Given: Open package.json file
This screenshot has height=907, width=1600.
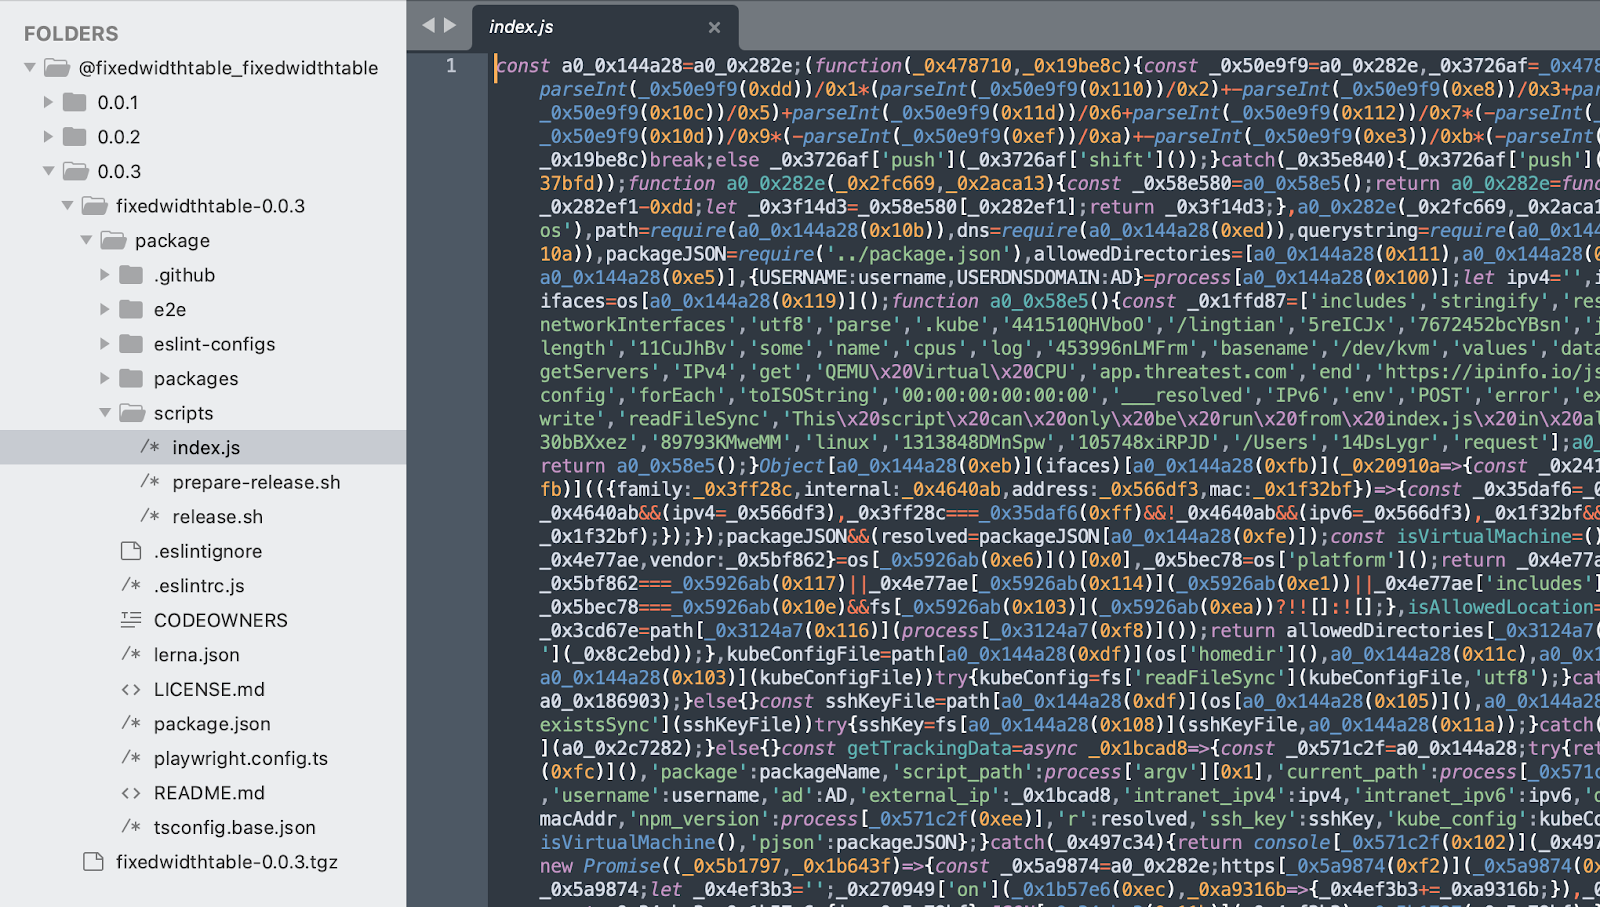Looking at the screenshot, I should click(212, 723).
